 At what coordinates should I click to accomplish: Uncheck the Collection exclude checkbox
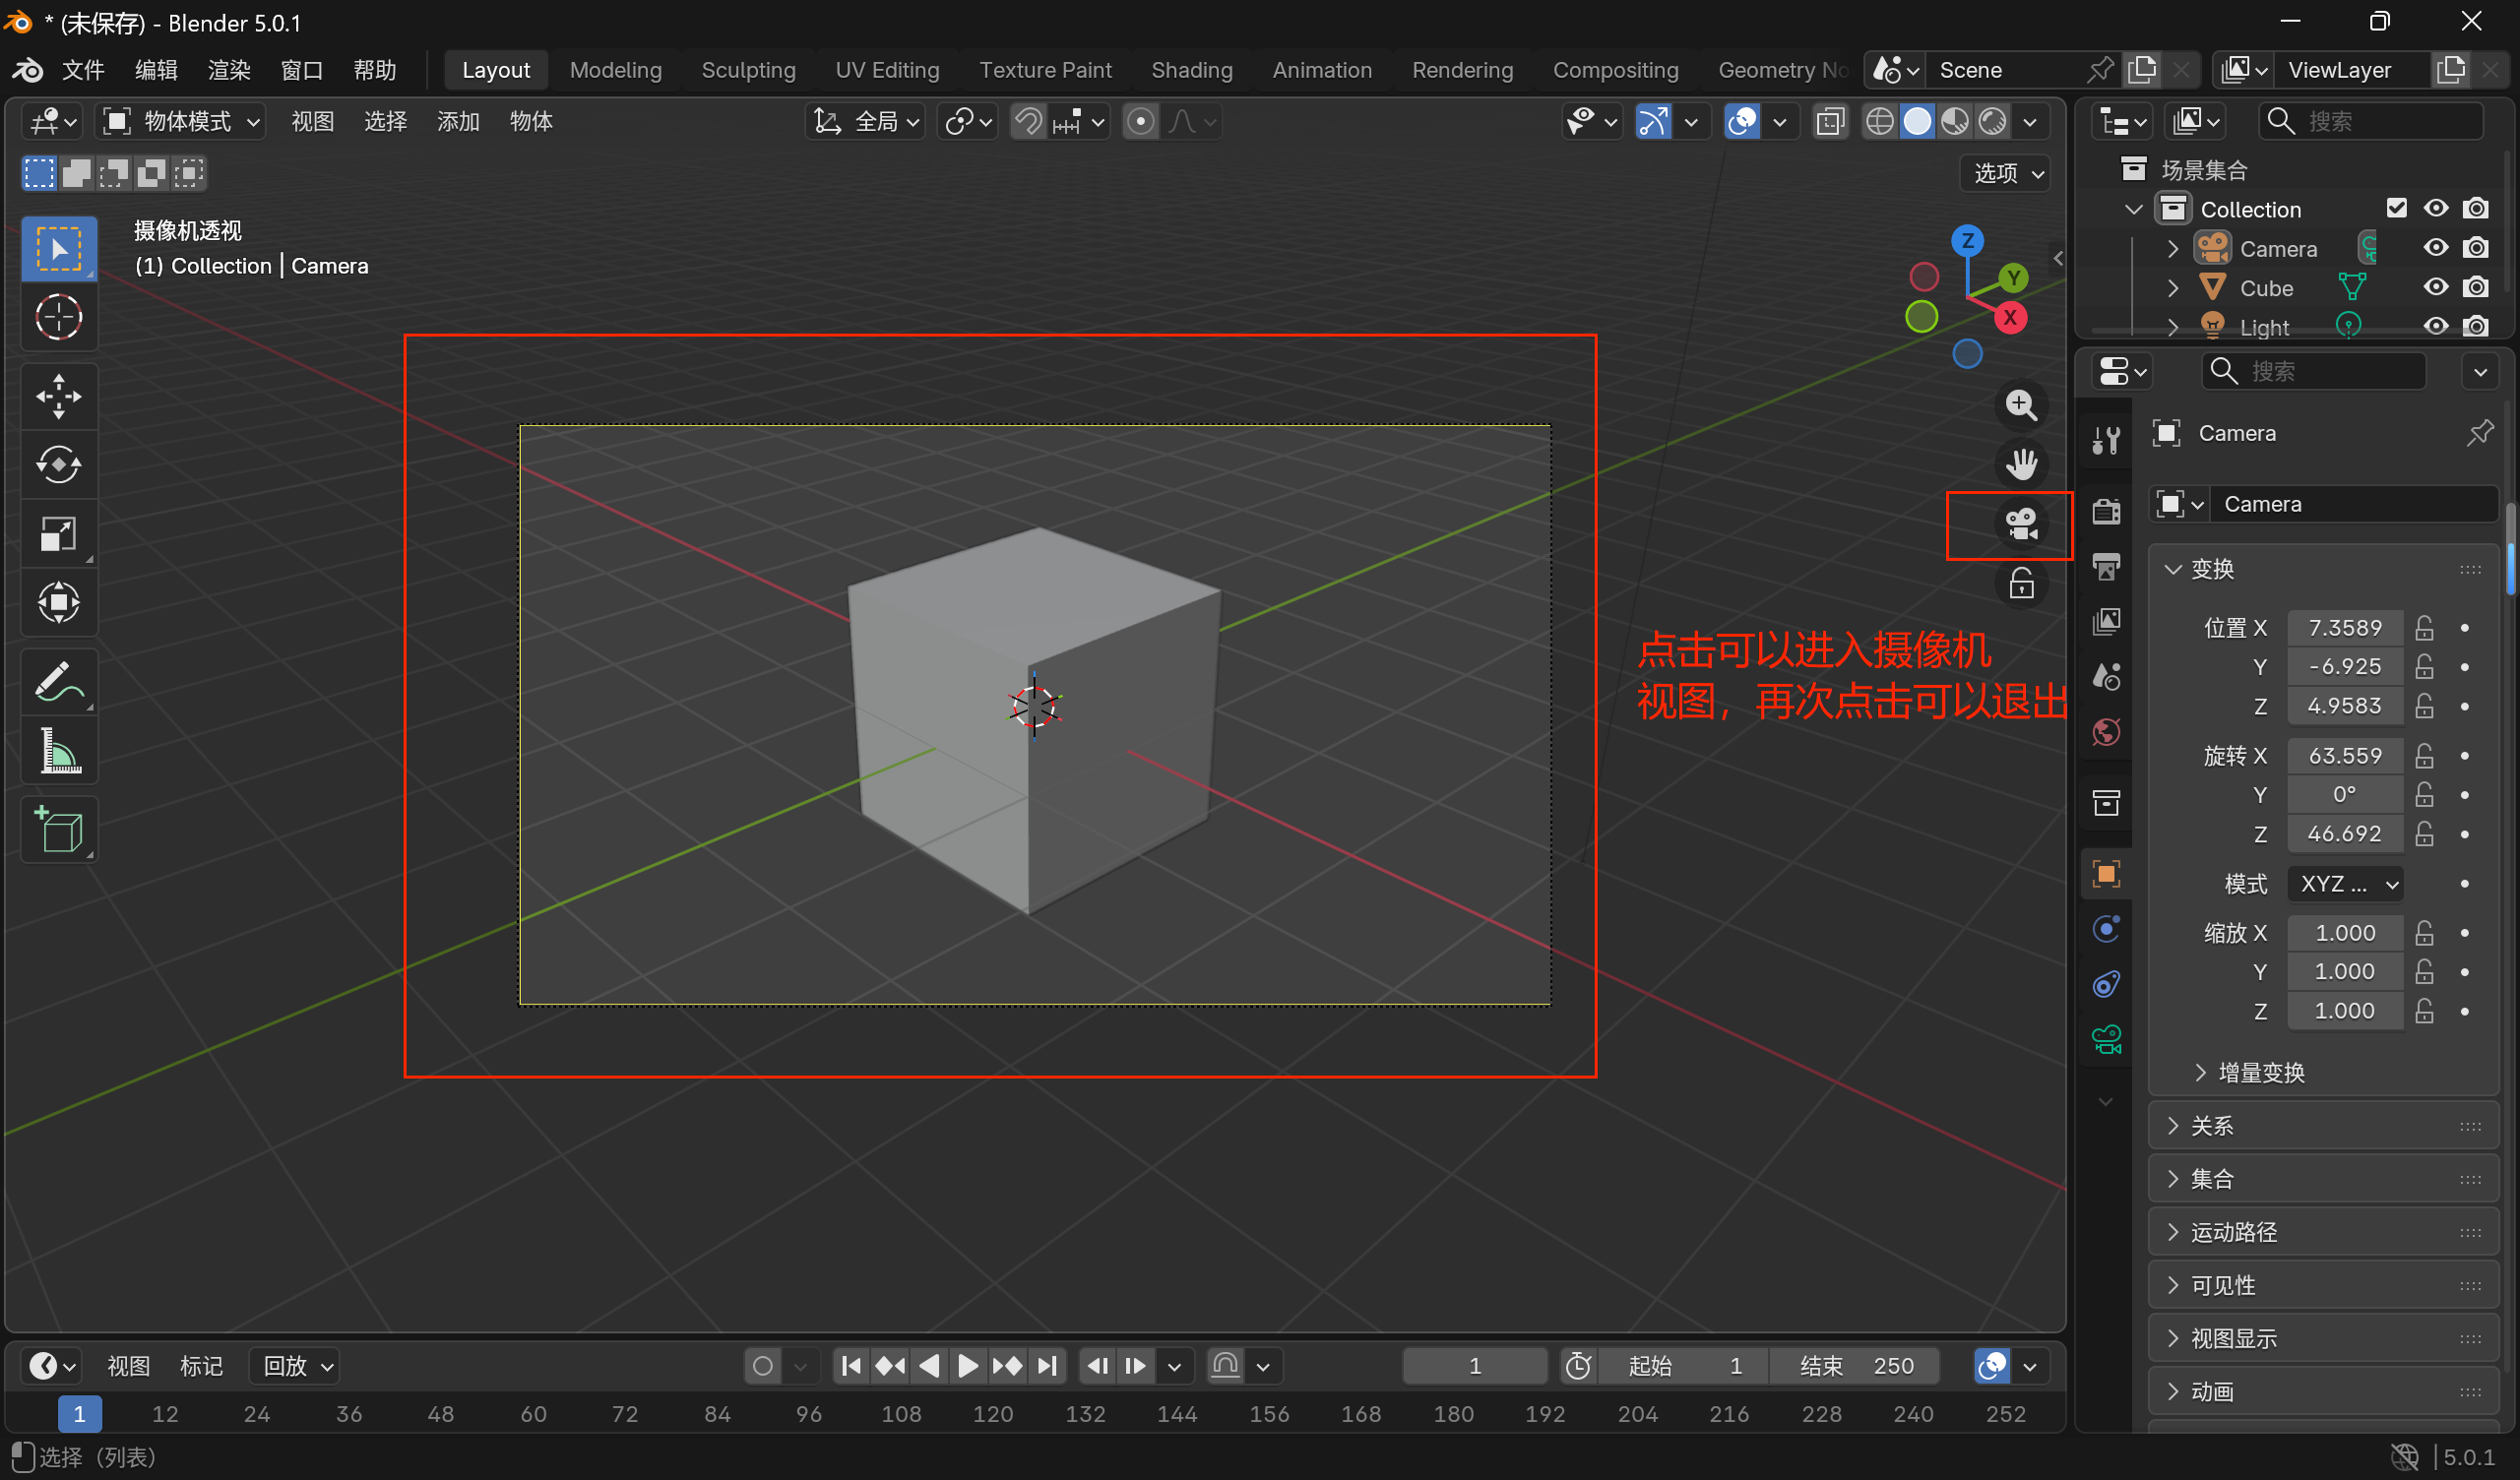click(x=2396, y=208)
